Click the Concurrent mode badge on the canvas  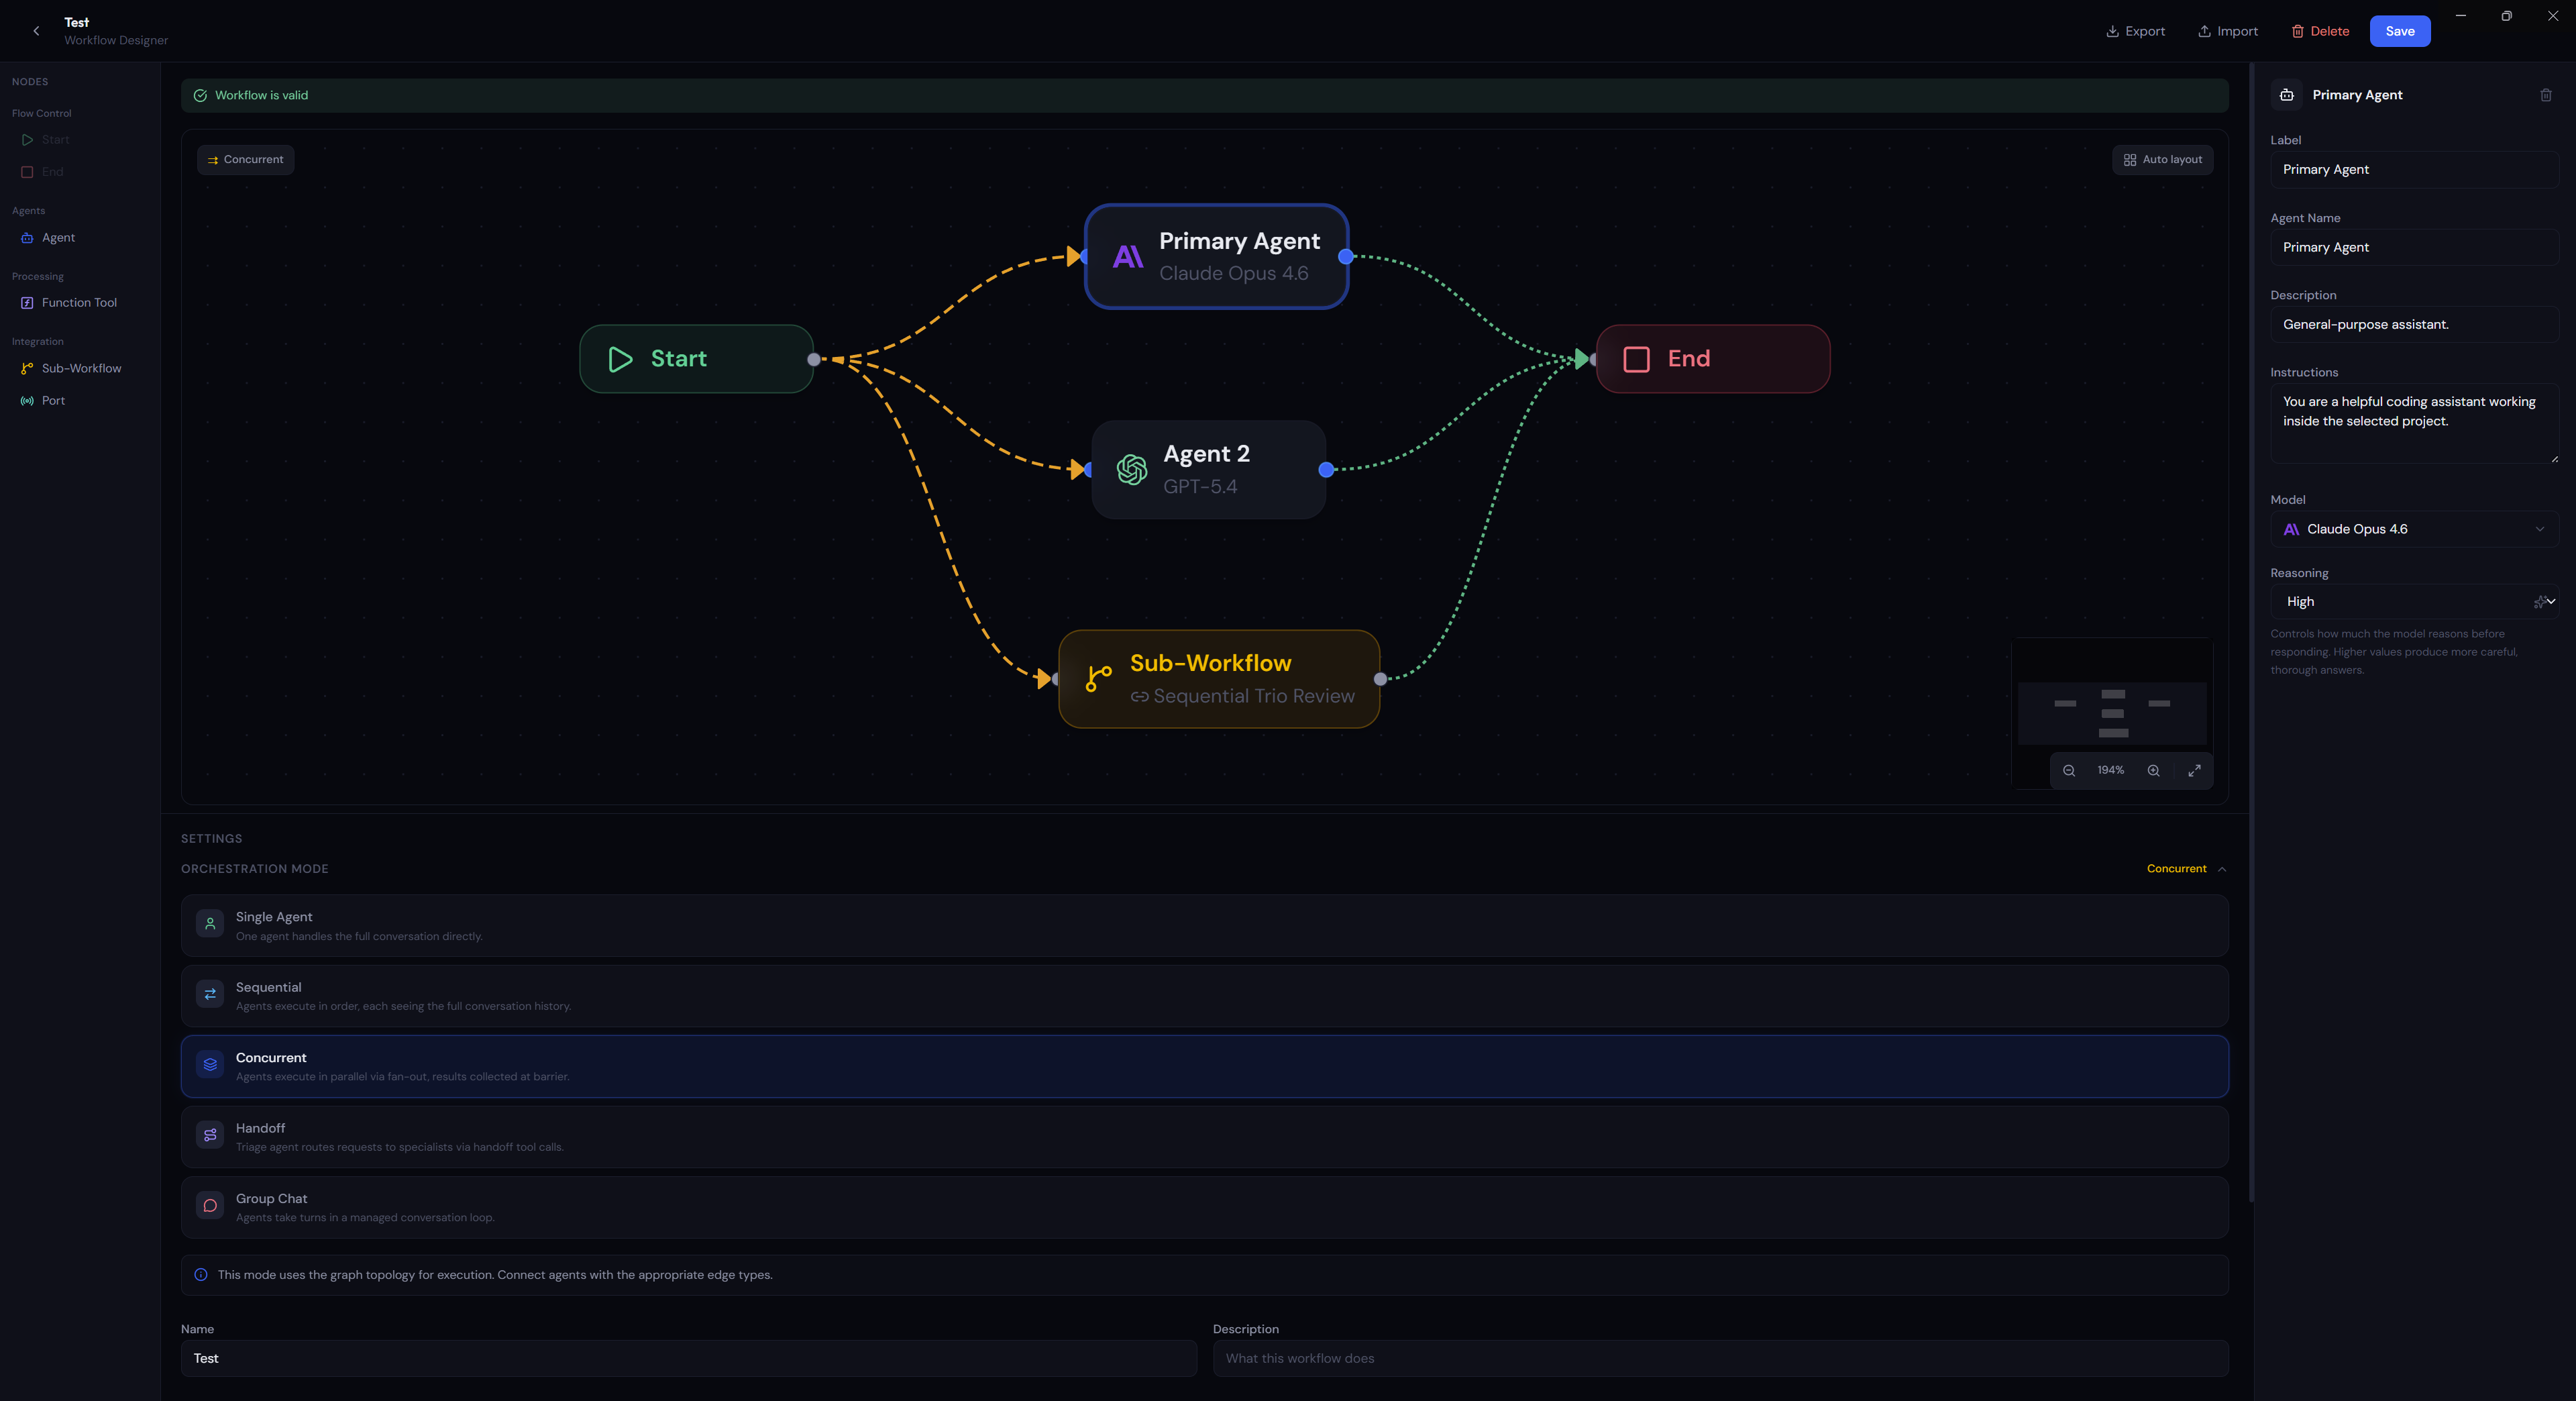point(245,160)
